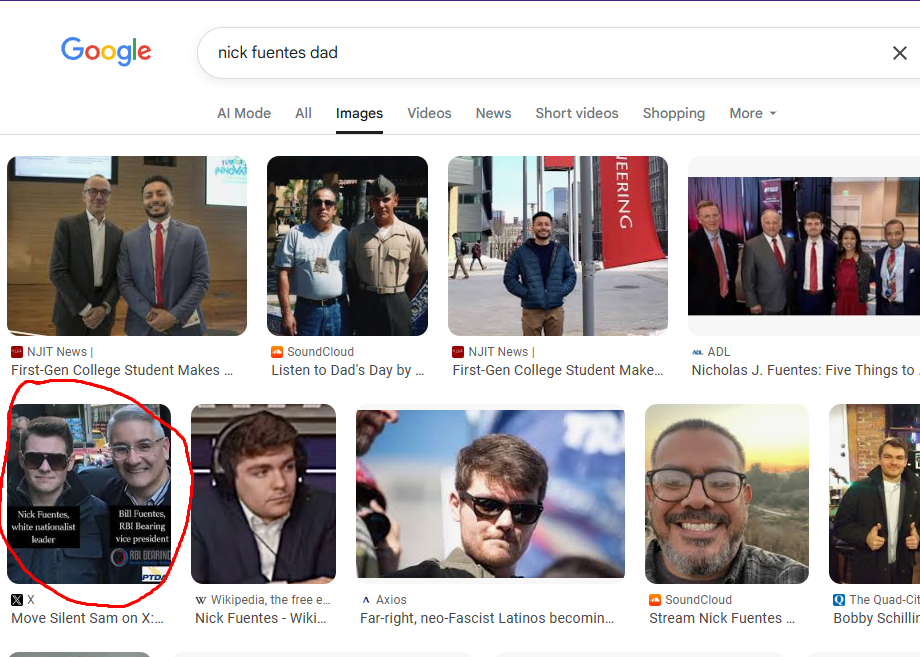Click the Google logo
Image resolution: width=920 pixels, height=657 pixels.
click(x=106, y=52)
